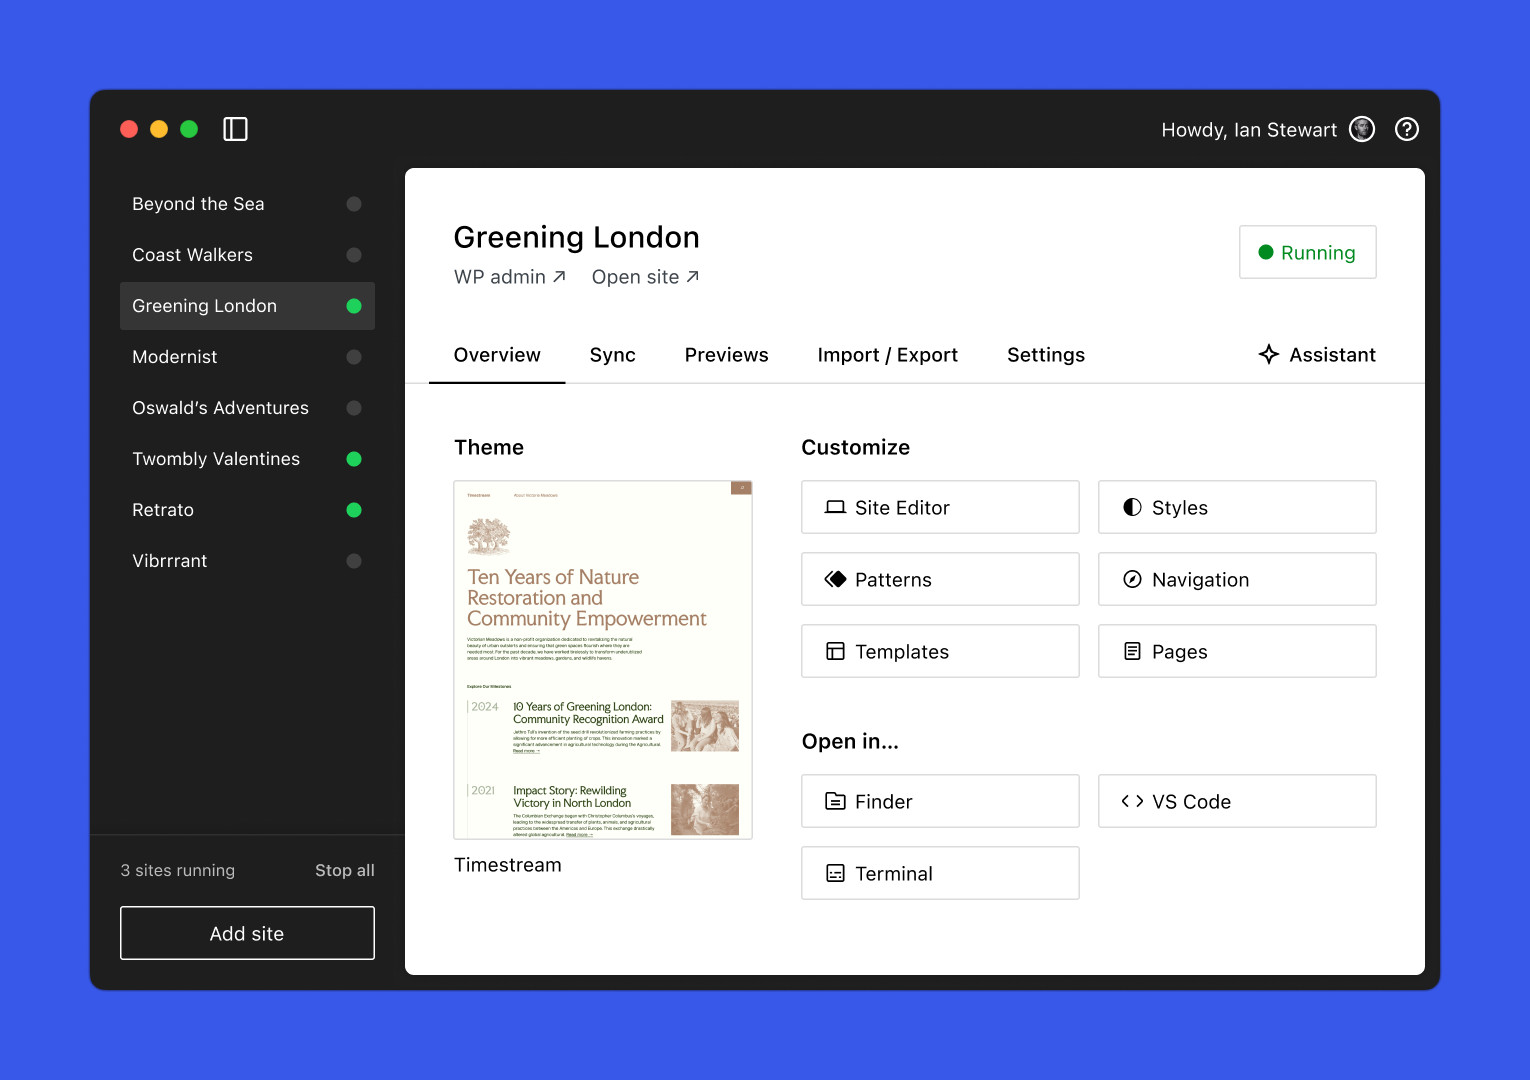
Task: Launch the Site Editor
Action: point(940,507)
